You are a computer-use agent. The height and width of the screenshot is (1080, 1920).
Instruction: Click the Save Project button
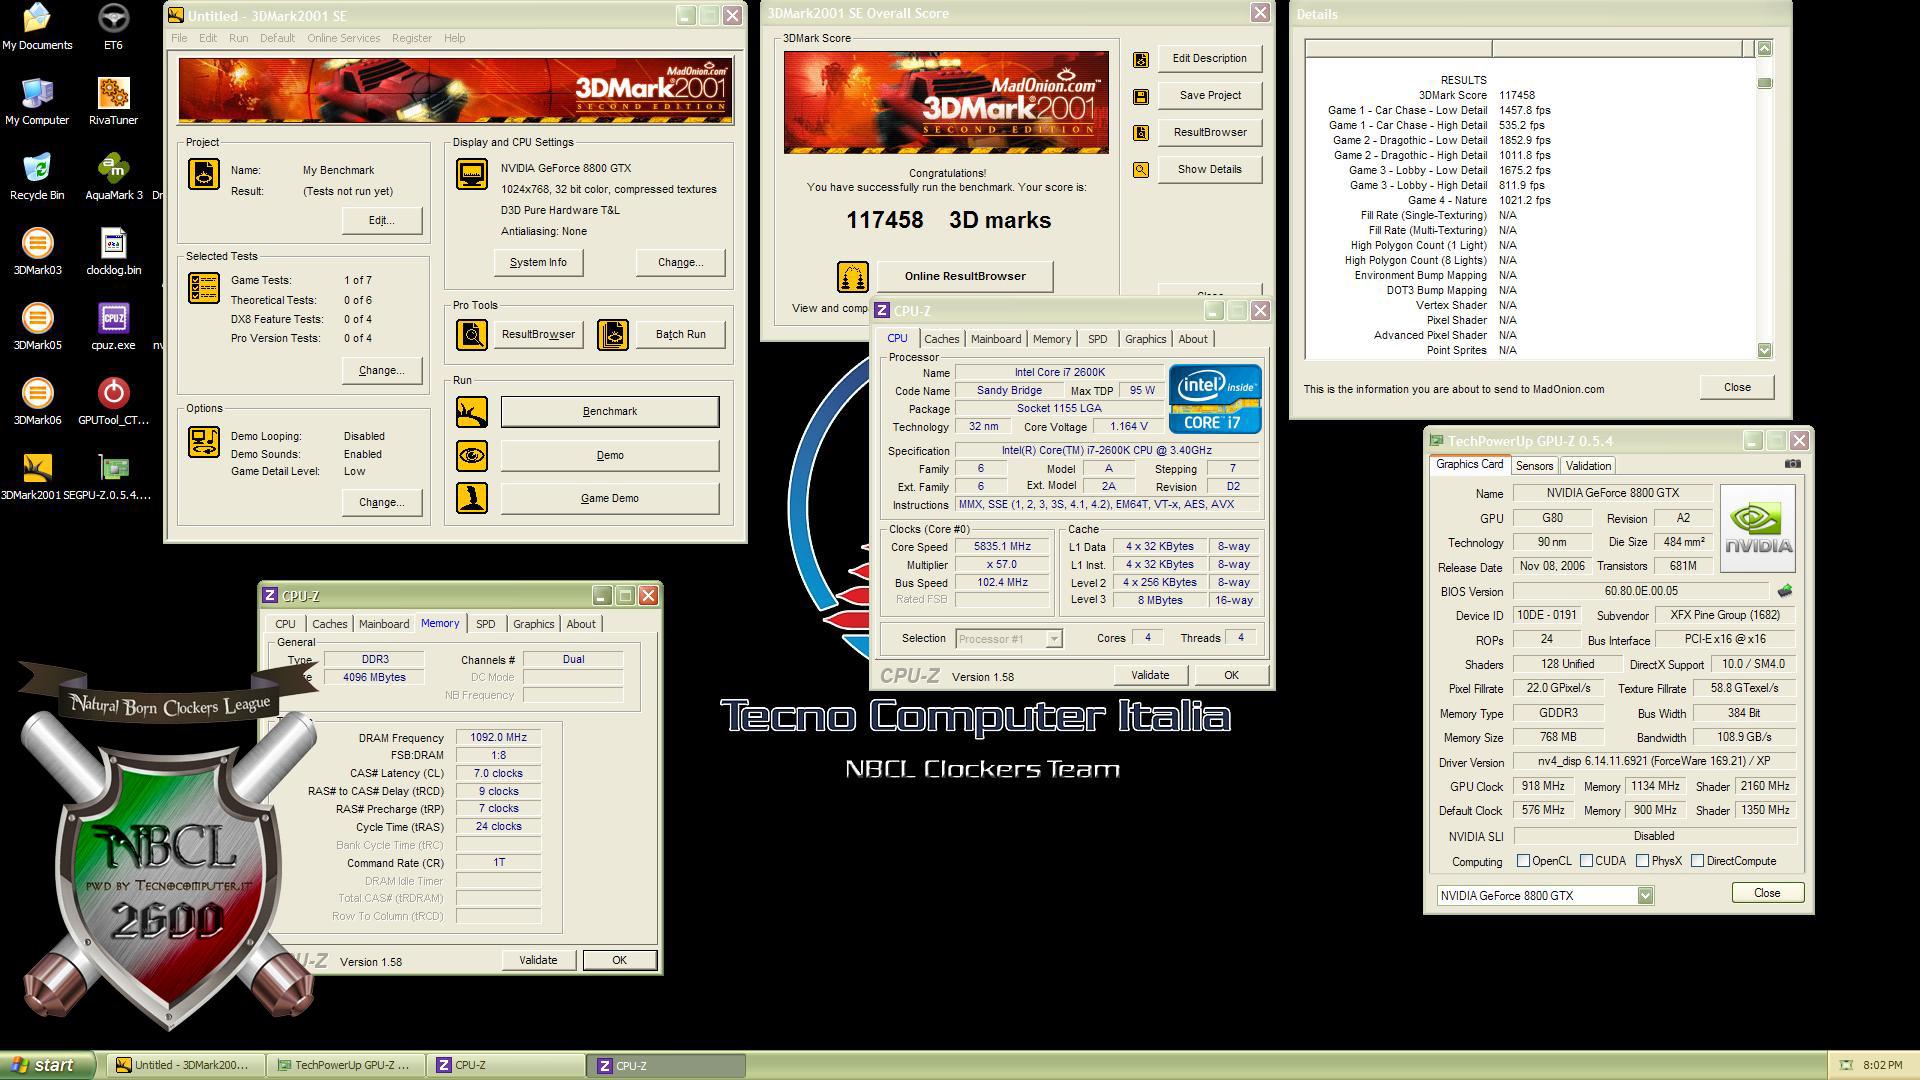1210,96
